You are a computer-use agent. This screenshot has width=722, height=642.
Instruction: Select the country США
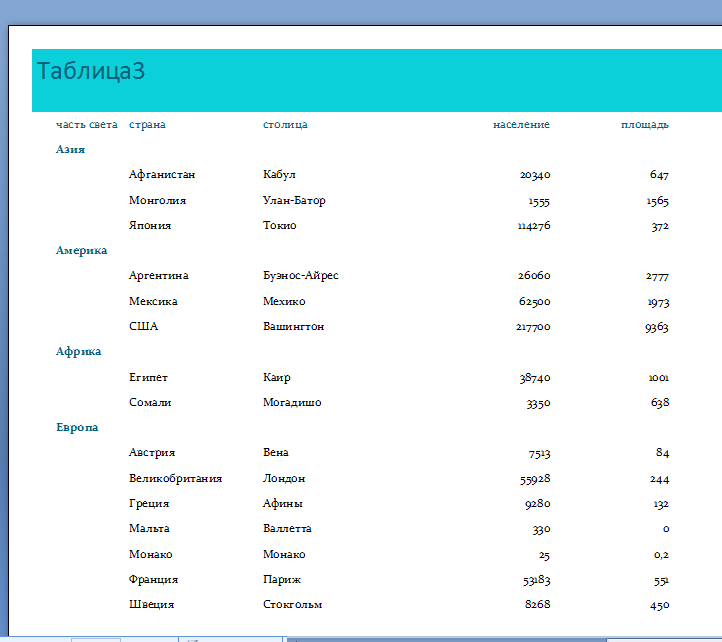144,326
